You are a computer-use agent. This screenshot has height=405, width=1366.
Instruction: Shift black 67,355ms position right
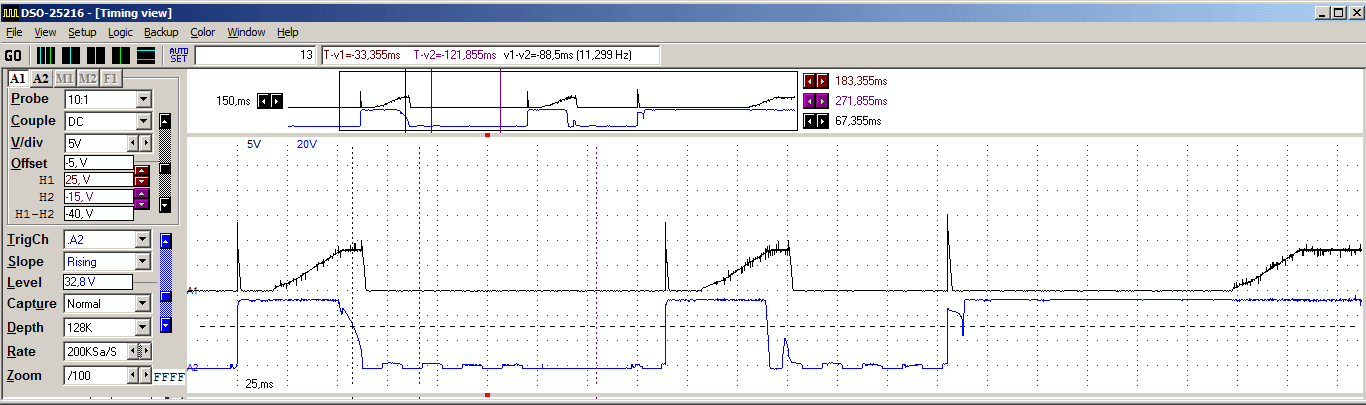pyautogui.click(x=823, y=121)
